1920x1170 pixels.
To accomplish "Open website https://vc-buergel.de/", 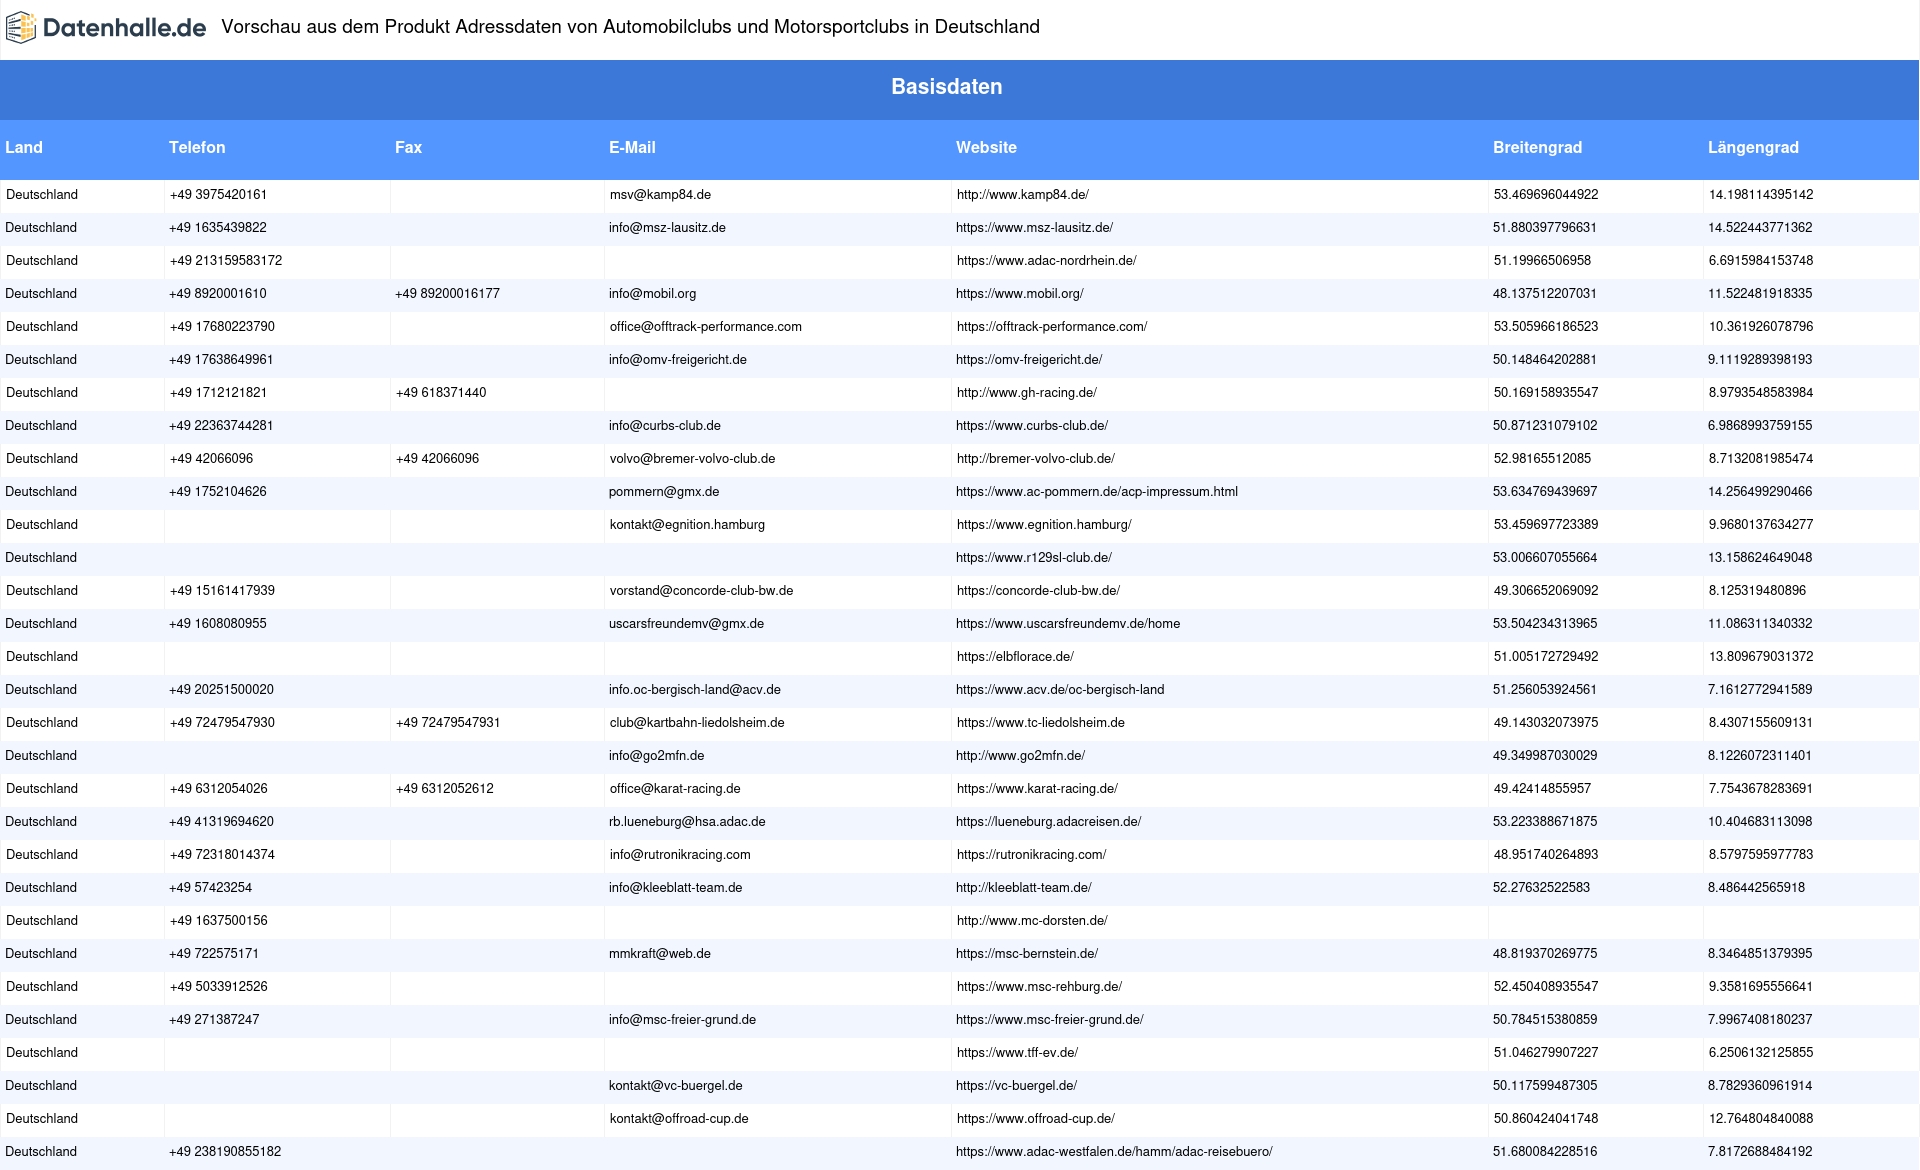I will [x=1016, y=1086].
